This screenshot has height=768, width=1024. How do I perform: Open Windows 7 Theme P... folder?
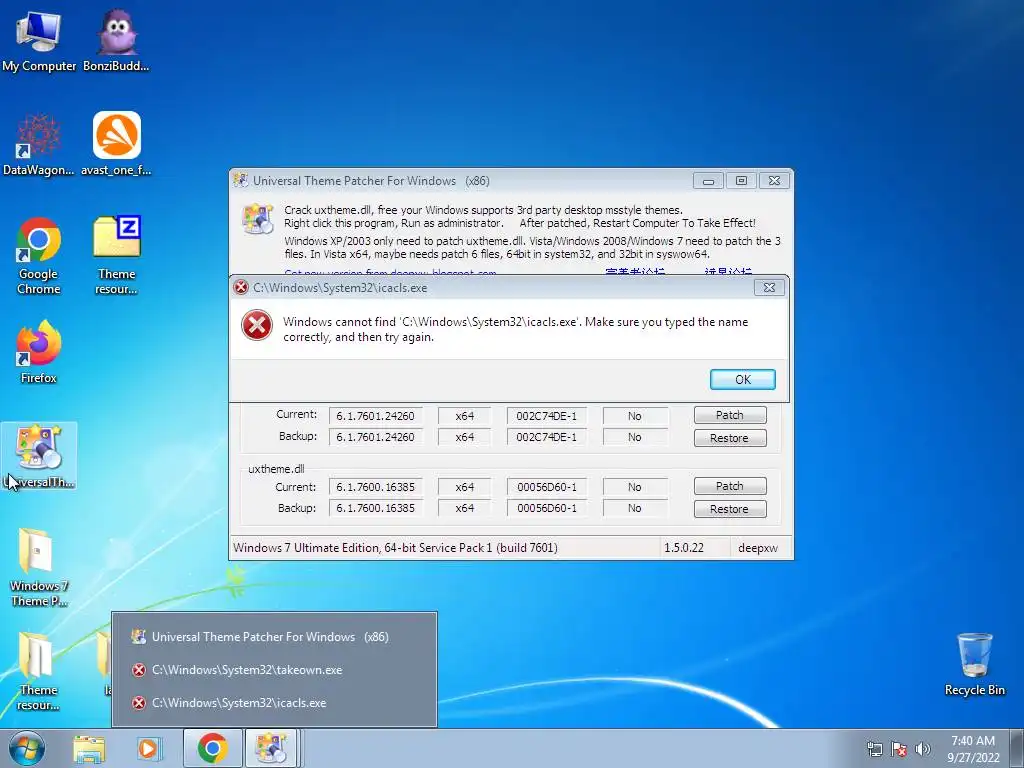pos(39,568)
